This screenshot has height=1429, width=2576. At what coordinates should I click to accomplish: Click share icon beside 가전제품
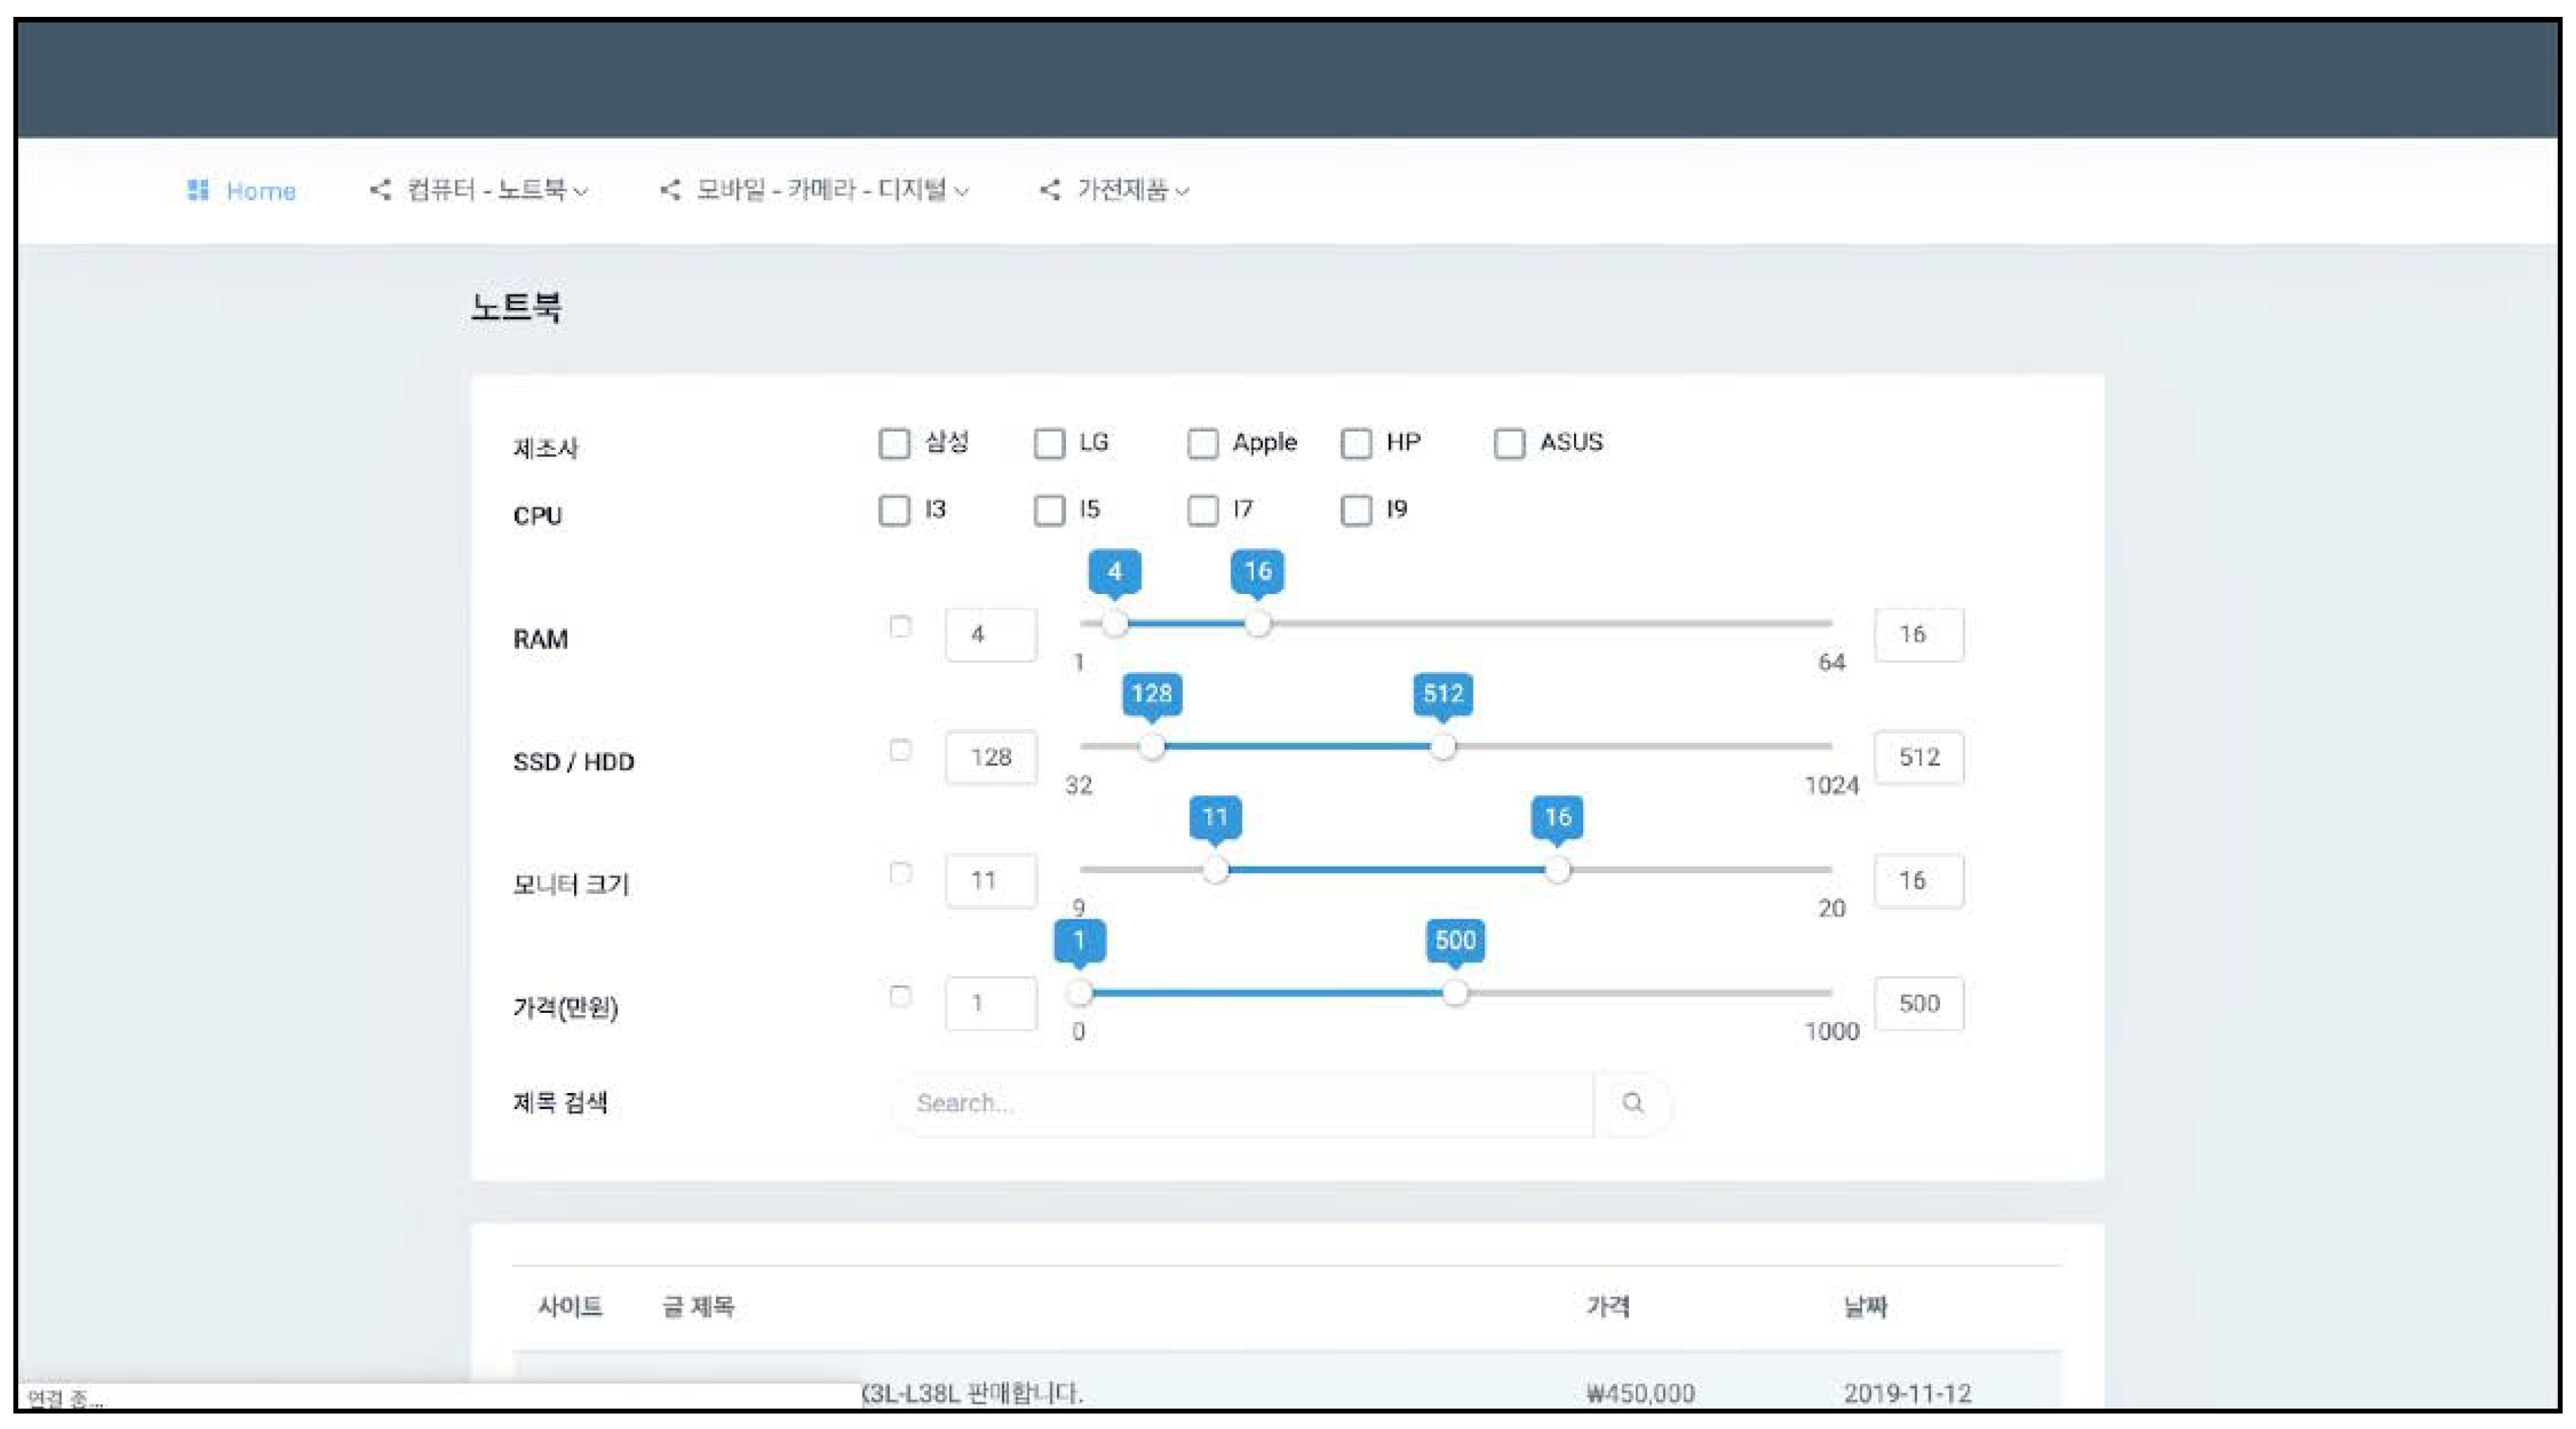point(1050,189)
